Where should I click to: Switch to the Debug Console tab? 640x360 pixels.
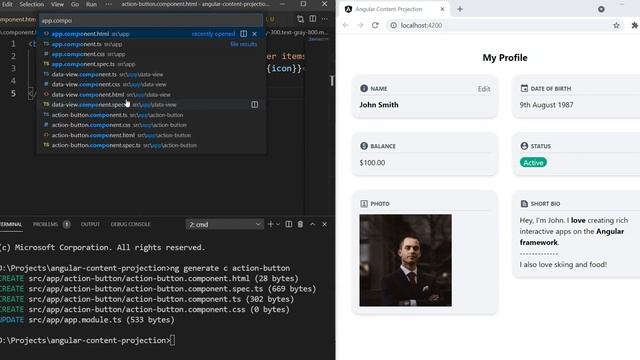131,224
